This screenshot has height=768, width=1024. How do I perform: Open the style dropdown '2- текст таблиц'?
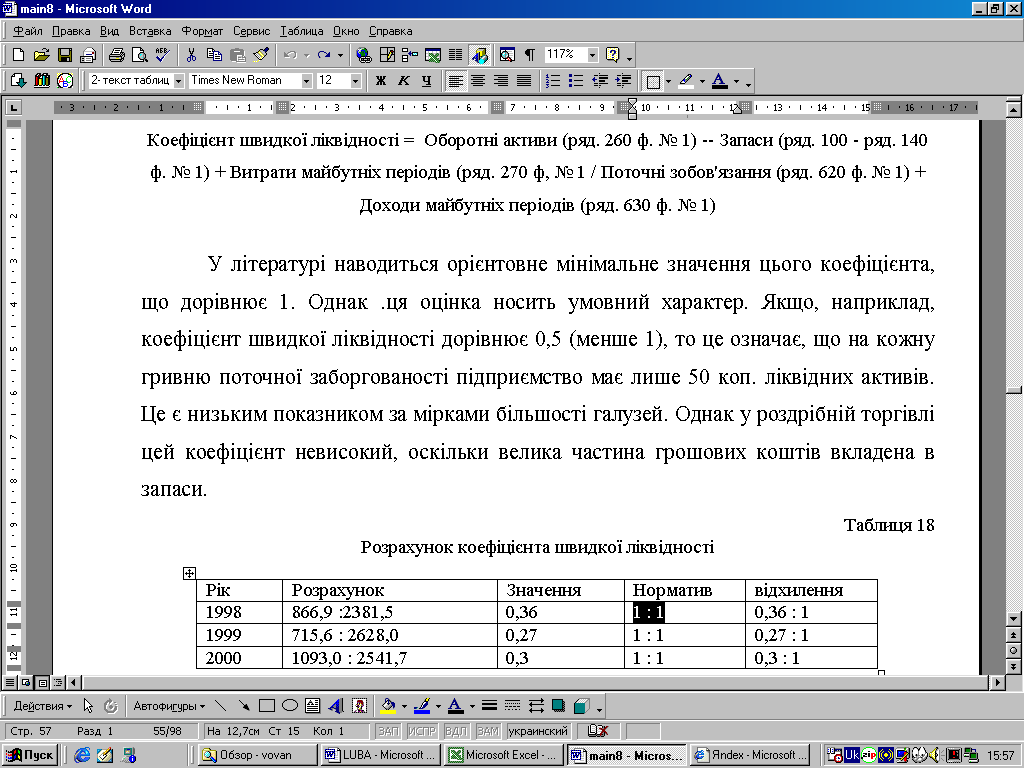click(x=178, y=80)
